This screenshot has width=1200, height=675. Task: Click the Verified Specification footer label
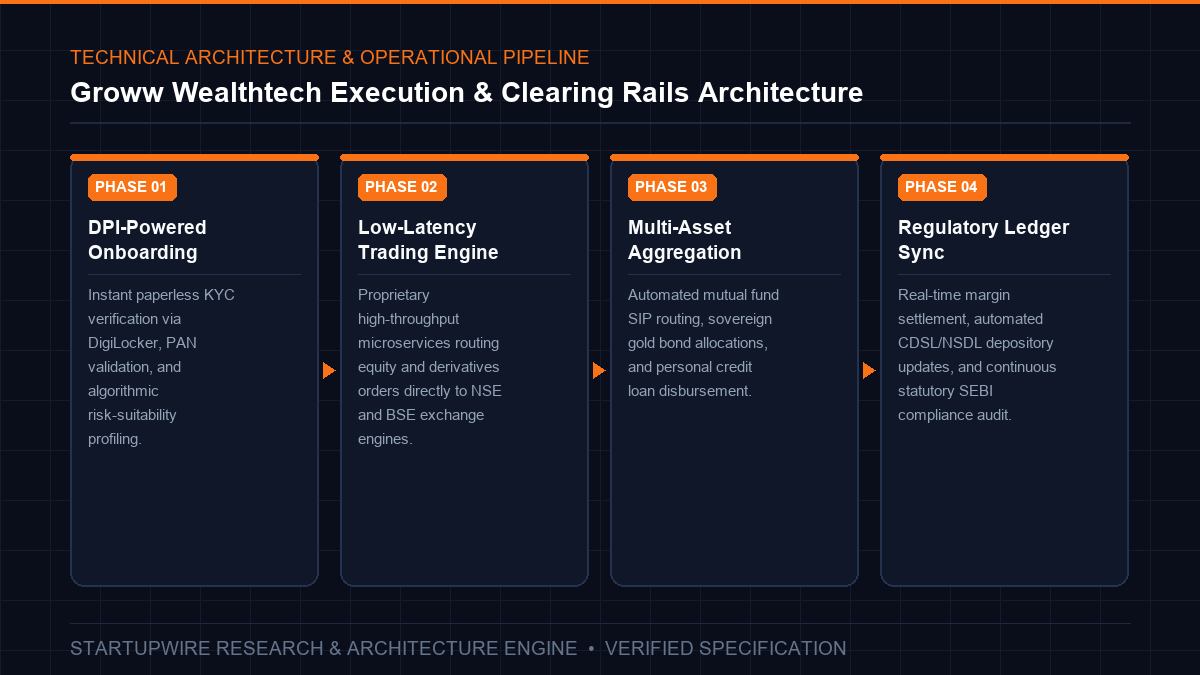pyautogui.click(x=726, y=649)
